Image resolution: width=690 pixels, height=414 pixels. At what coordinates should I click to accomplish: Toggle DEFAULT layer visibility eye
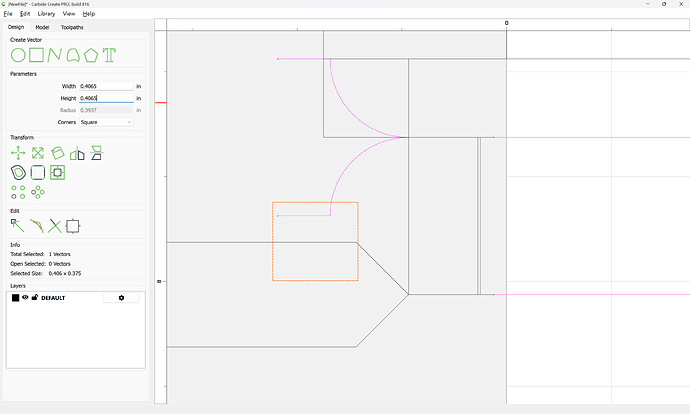(x=25, y=297)
